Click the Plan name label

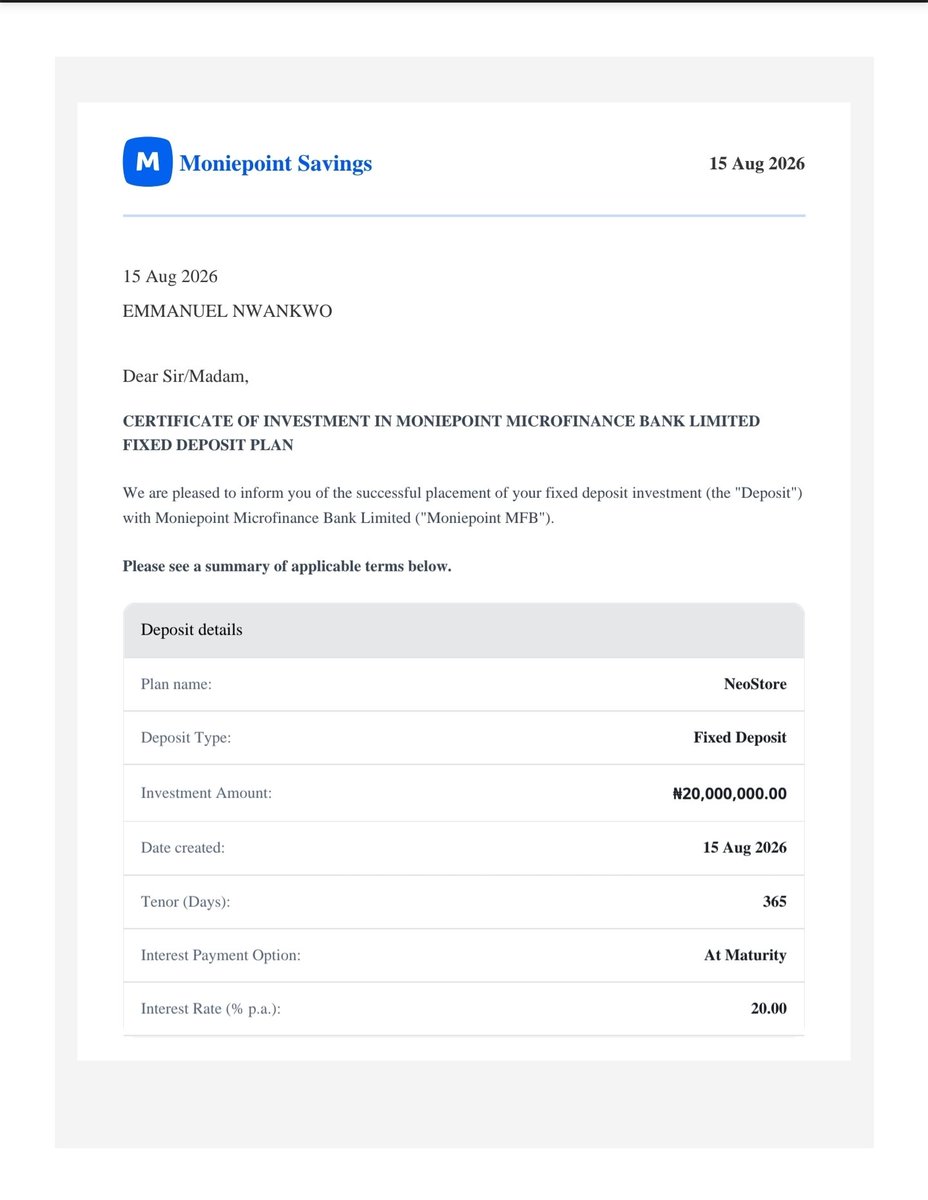coord(176,684)
